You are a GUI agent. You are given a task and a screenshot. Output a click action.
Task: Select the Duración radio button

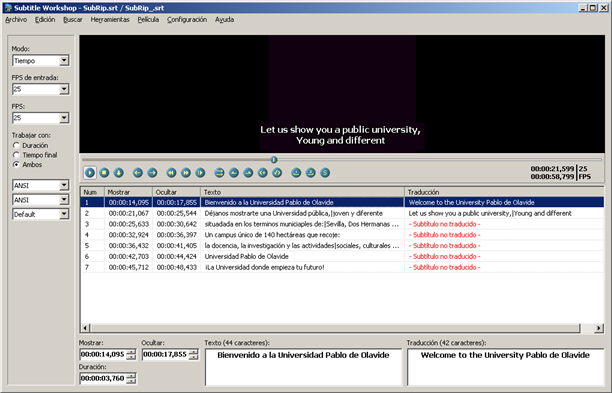click(x=16, y=145)
